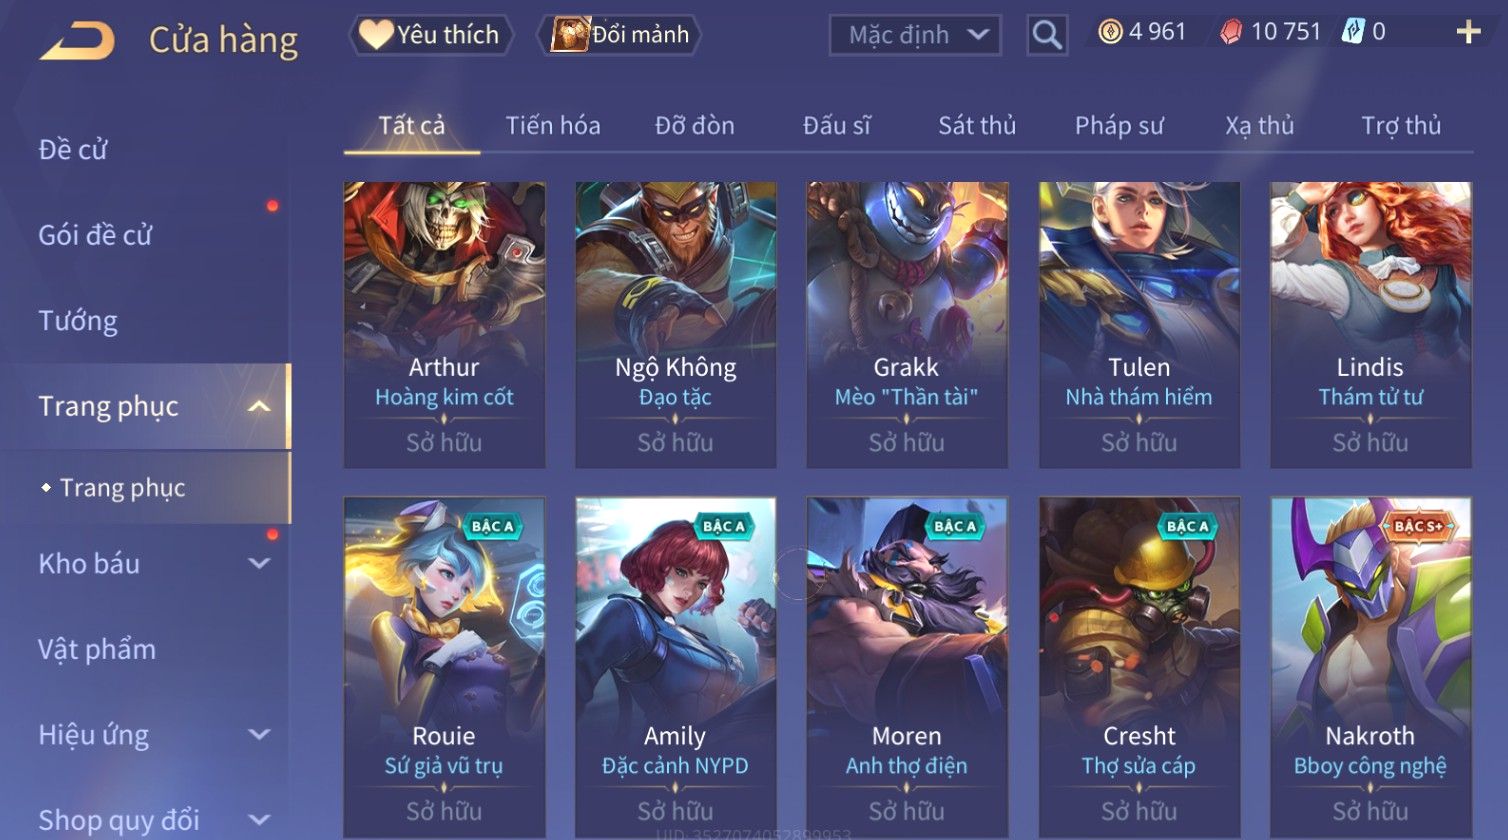The height and width of the screenshot is (840, 1508).
Task: Open Tướng in the sidebar
Action: coord(78,320)
